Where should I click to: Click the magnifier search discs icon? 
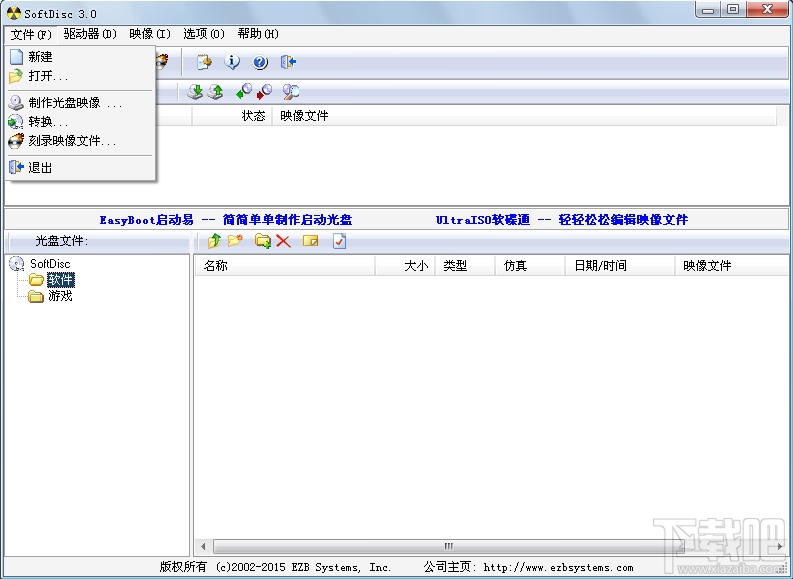coord(291,92)
